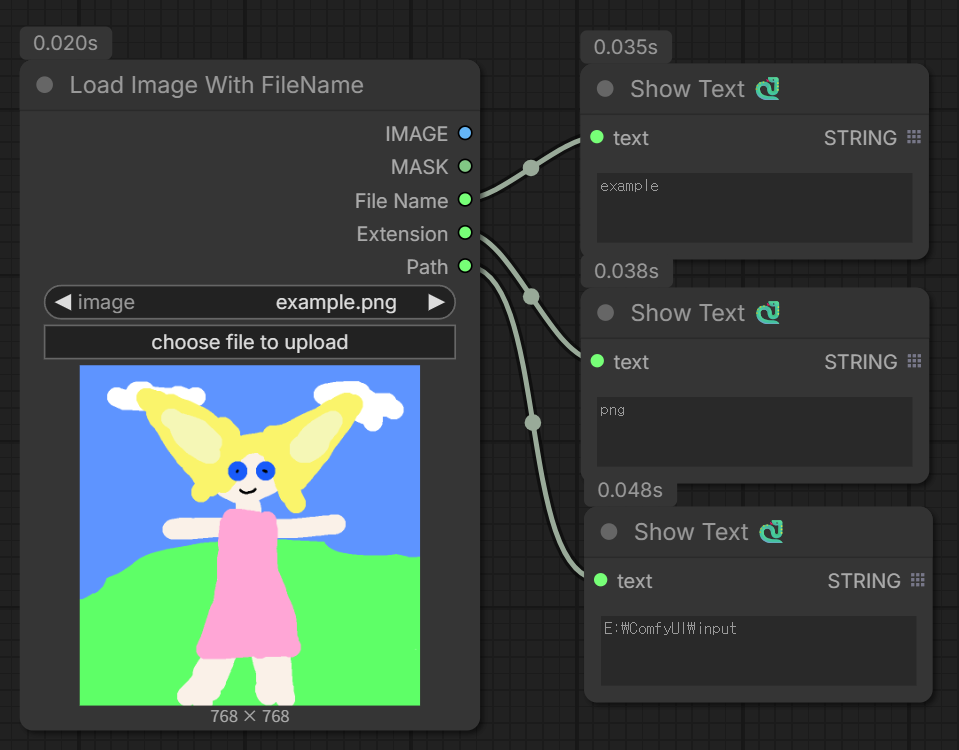This screenshot has height=750, width=959.
Task: Click the MASK output socket
Action: (465, 166)
